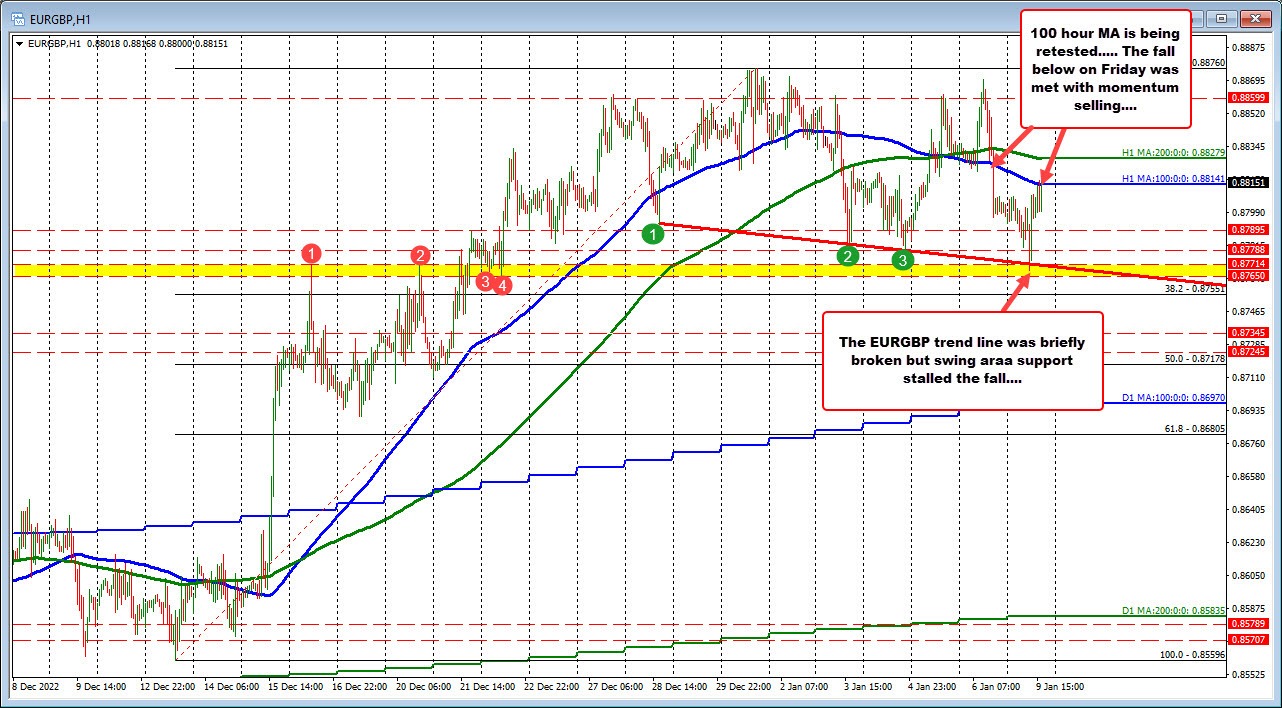Select the red "2" marker circle

[x=419, y=256]
